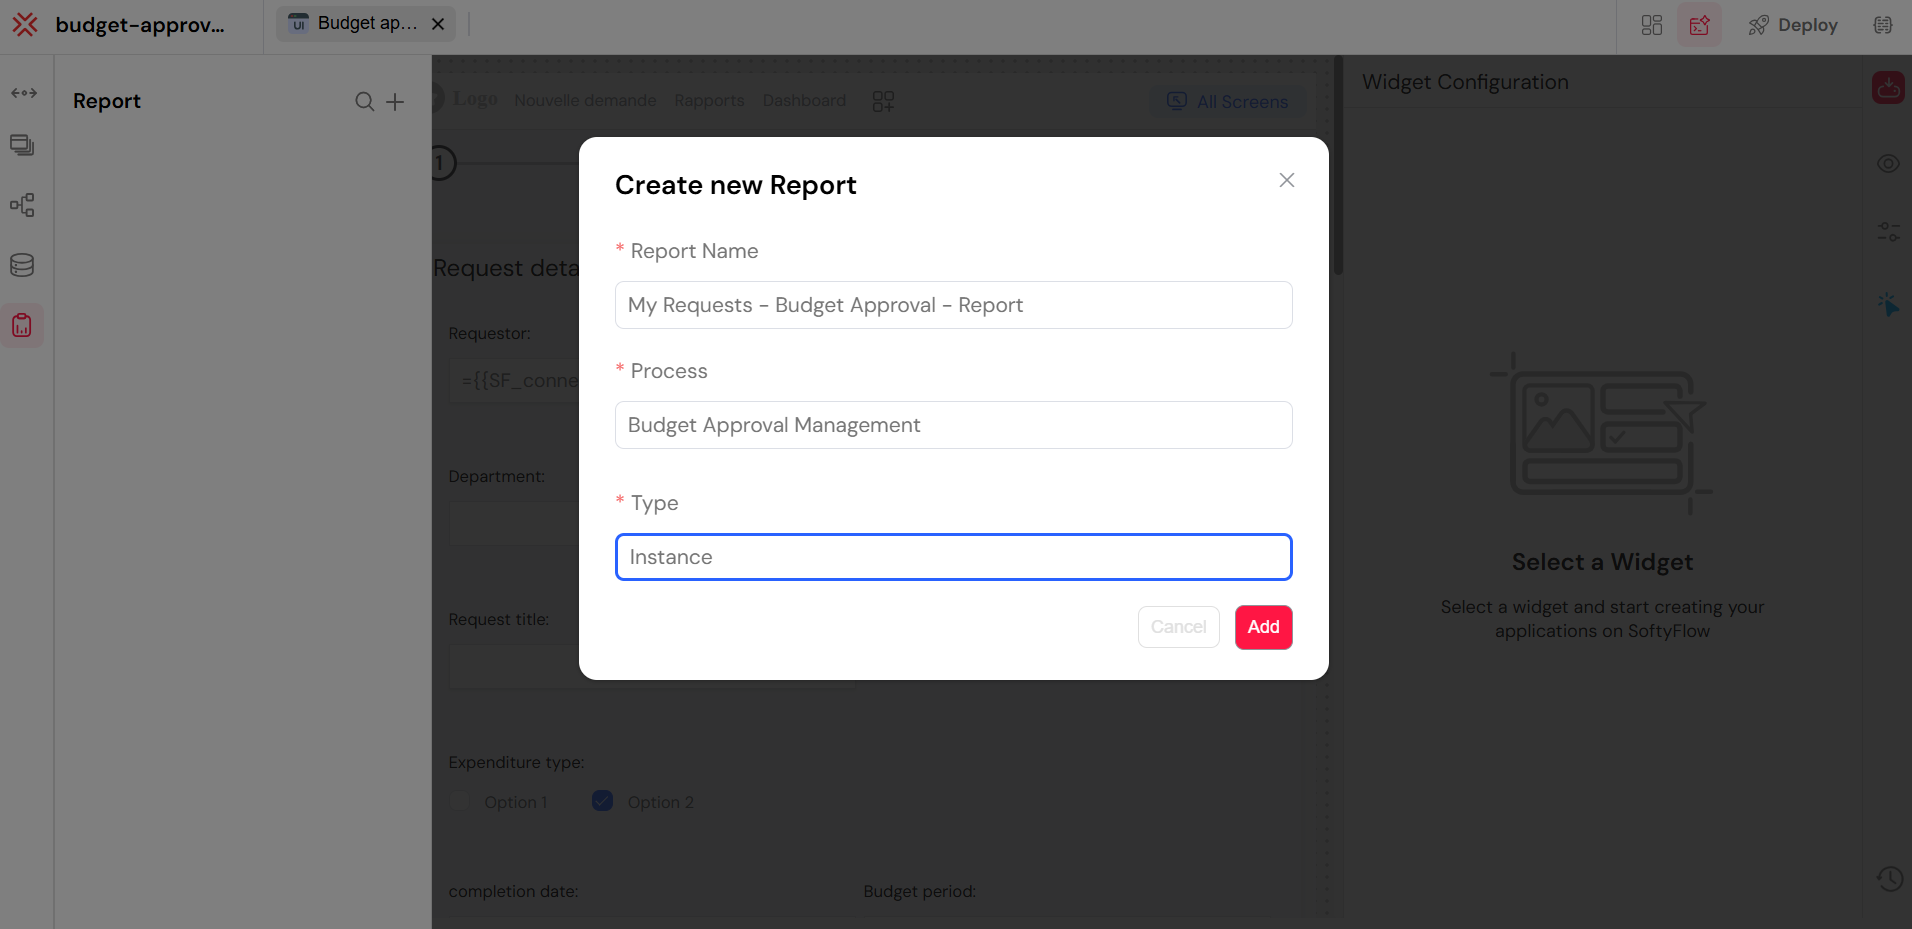Screen dimensions: 1912x929
Task: Click the Report Name input field
Action: coord(954,305)
